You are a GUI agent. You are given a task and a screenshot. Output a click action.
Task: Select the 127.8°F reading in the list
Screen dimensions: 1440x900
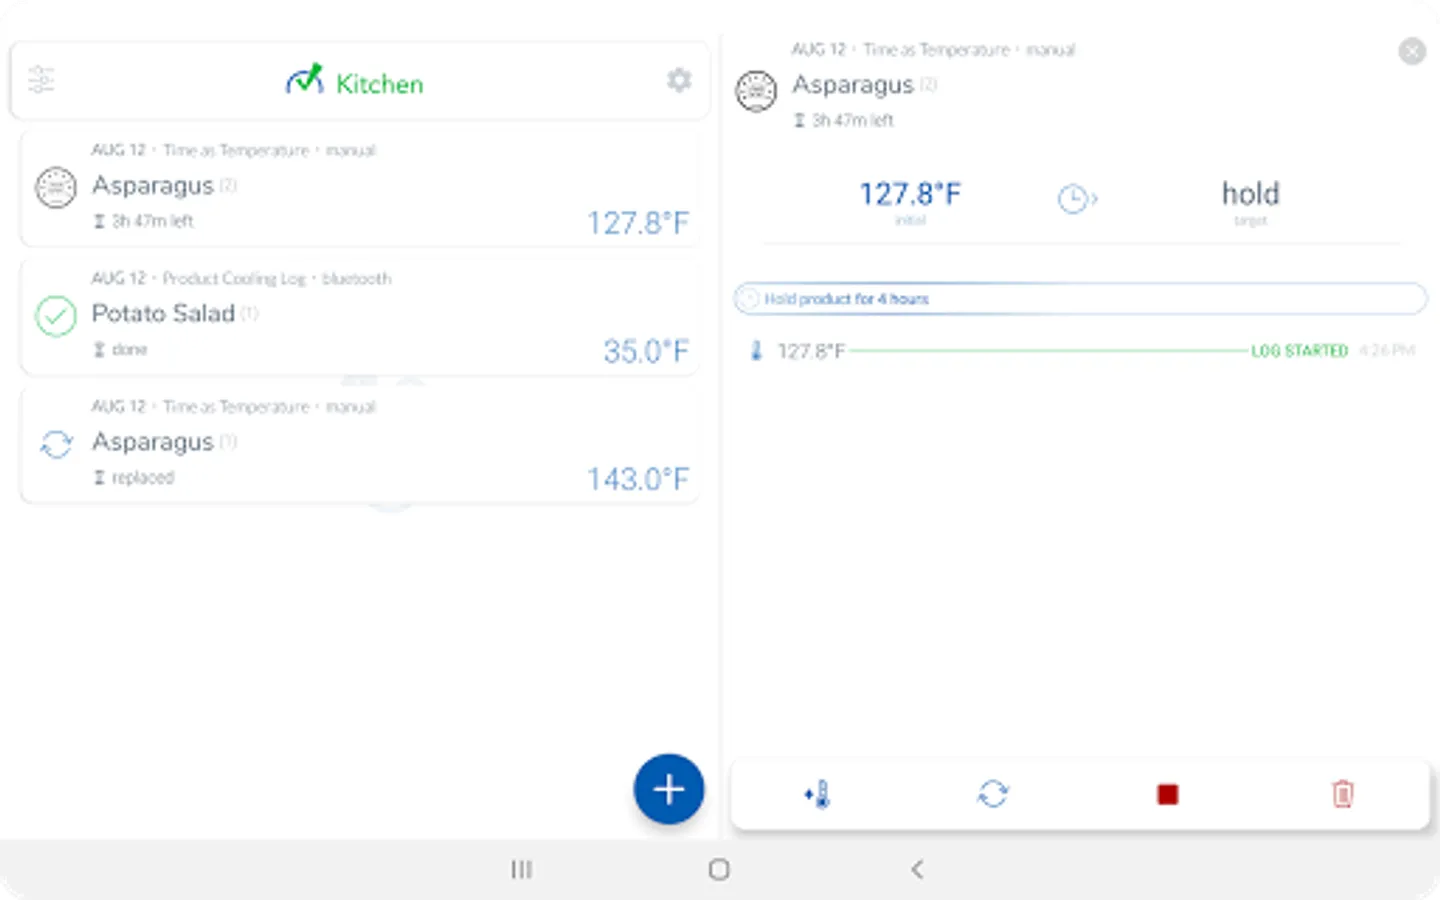pos(638,223)
